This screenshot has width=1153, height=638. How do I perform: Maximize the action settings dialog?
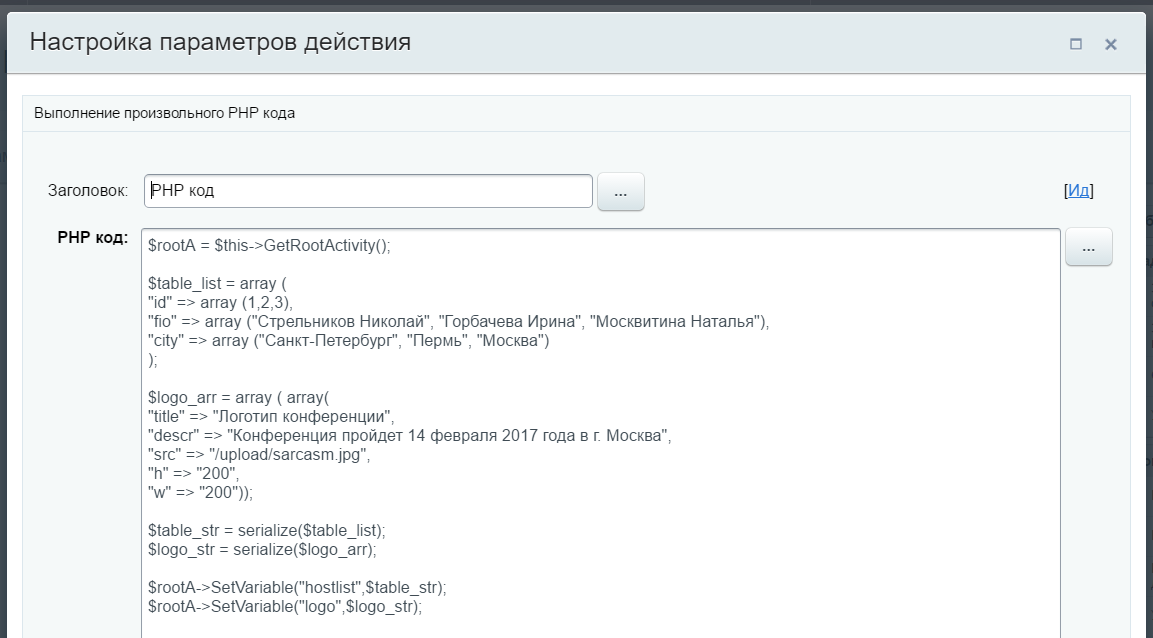[1076, 44]
